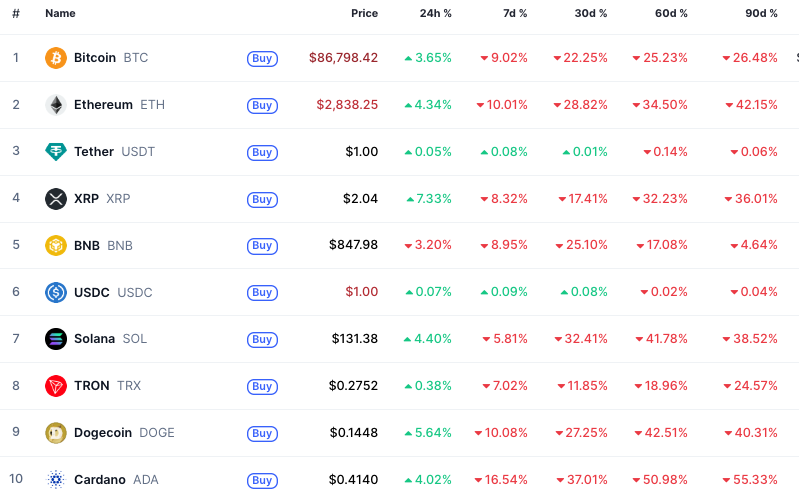799x501 pixels.
Task: Click the Tether coin logo icon
Action: coord(56,152)
